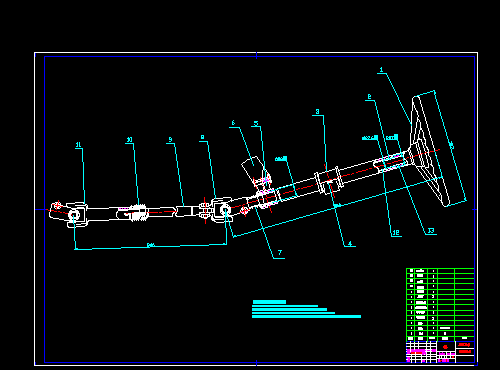Select callout number 7 below the shaft
This screenshot has width=500, height=370.
click(x=280, y=253)
